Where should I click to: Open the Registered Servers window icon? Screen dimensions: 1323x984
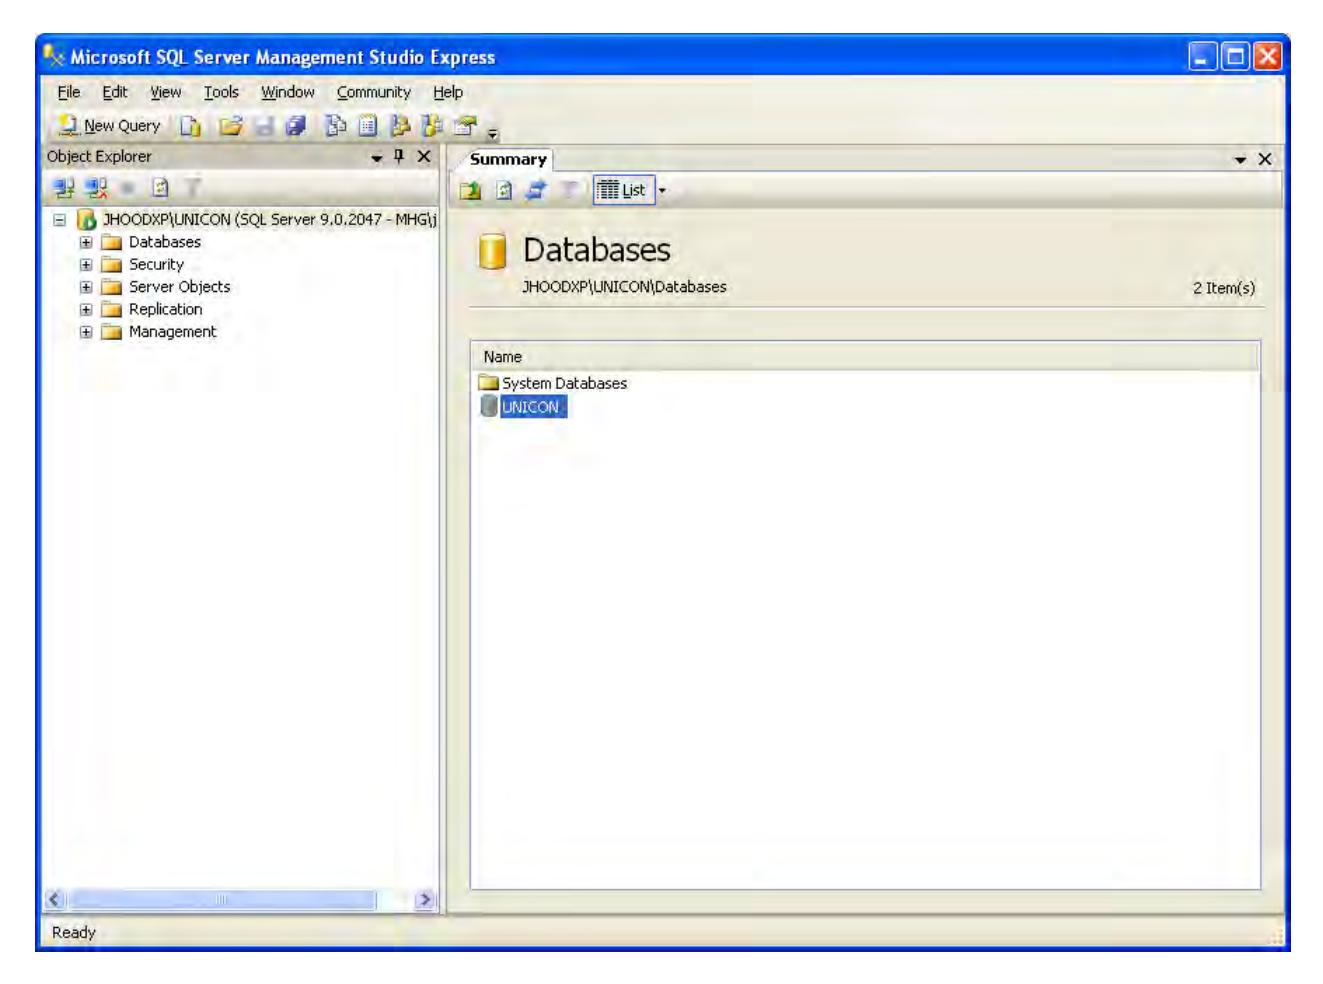[x=337, y=126]
